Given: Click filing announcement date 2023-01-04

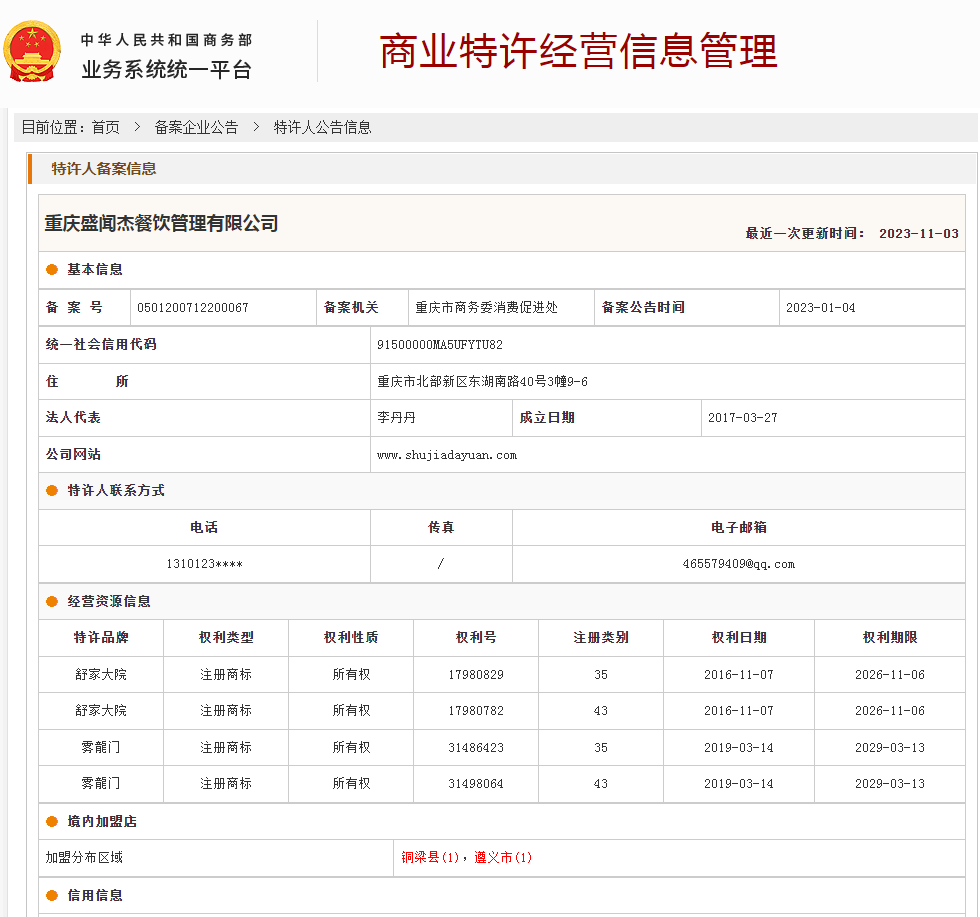Looking at the screenshot, I should coord(820,308).
